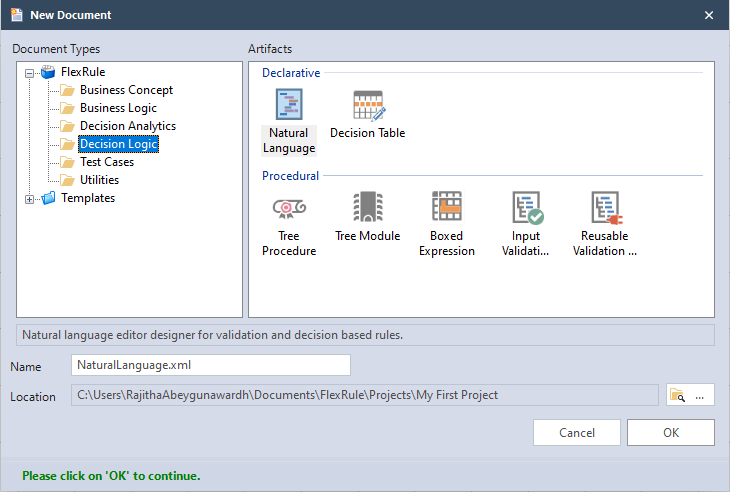730x492 pixels.
Task: Browse for location with folder search icon
Action: pyautogui.click(x=677, y=395)
